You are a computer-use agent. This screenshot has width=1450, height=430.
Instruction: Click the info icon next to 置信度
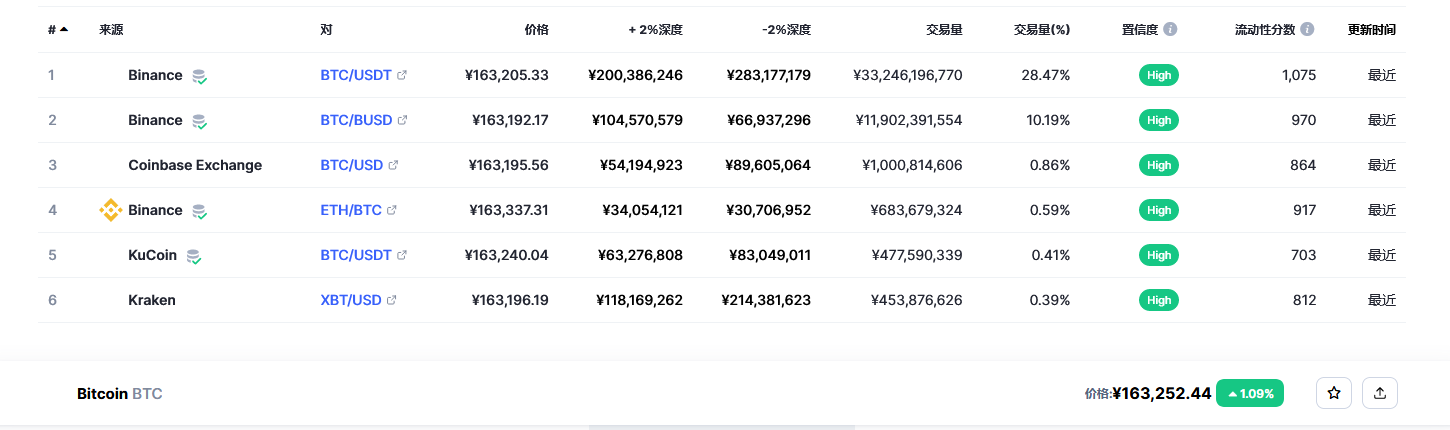coord(1170,30)
